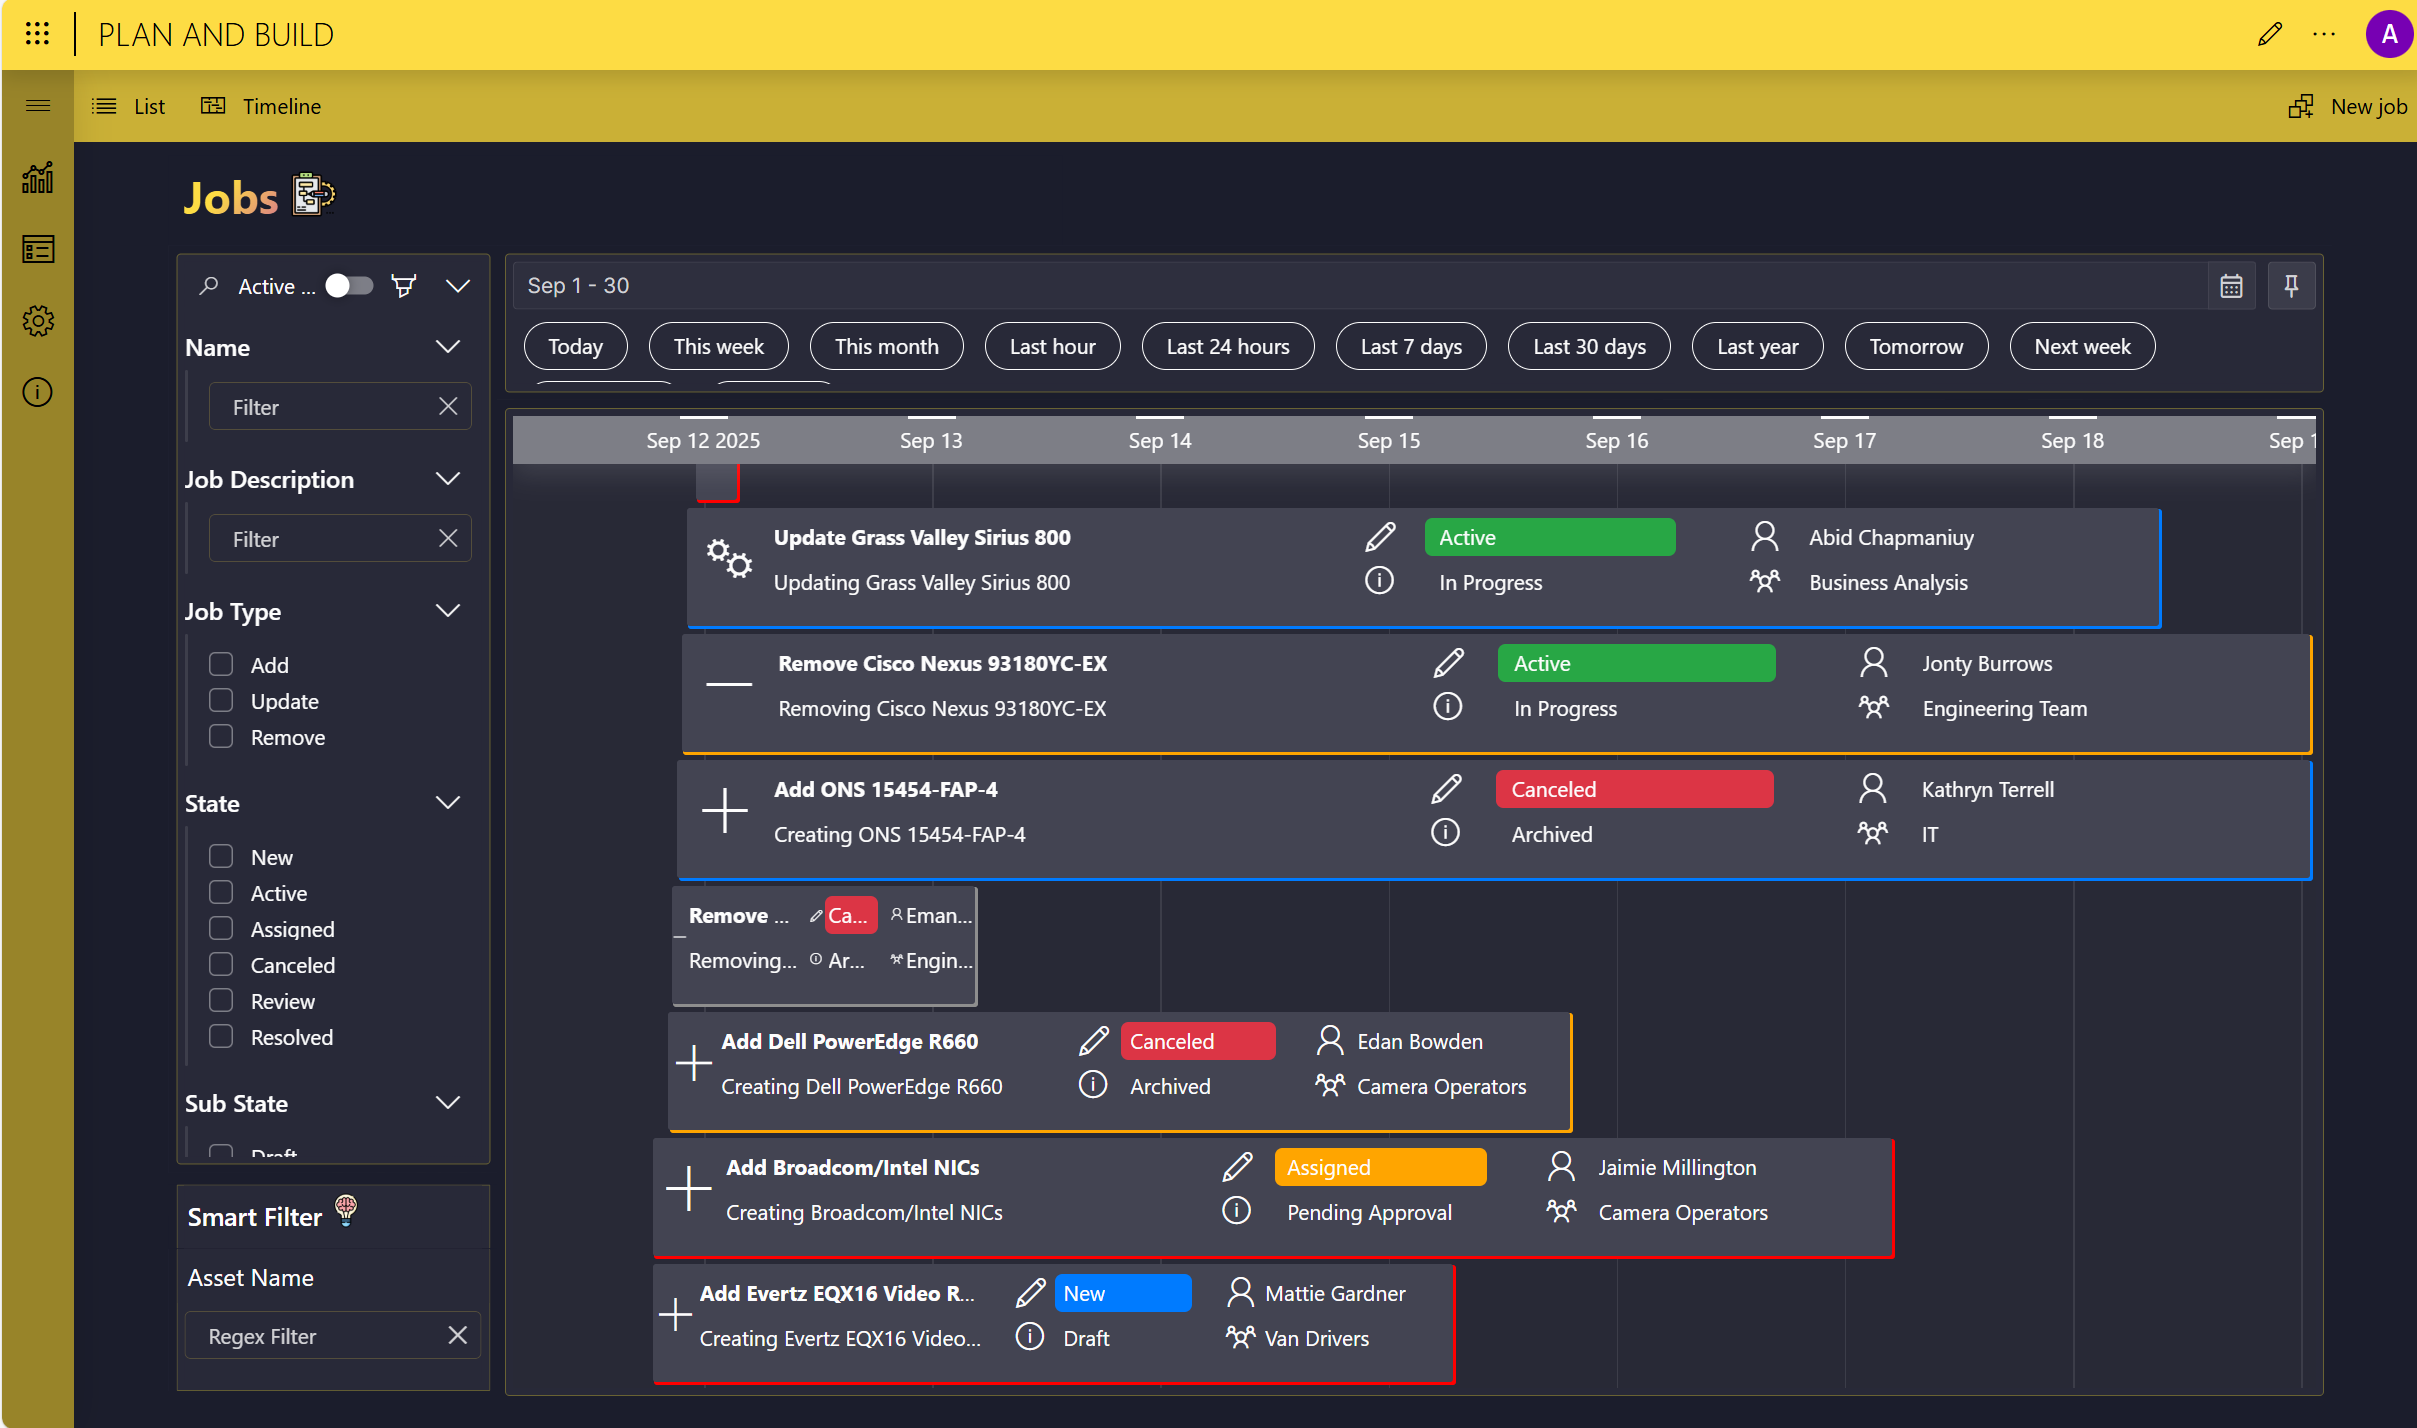Open the app launcher grid icon
This screenshot has height=1428, width=2417.
37,34
